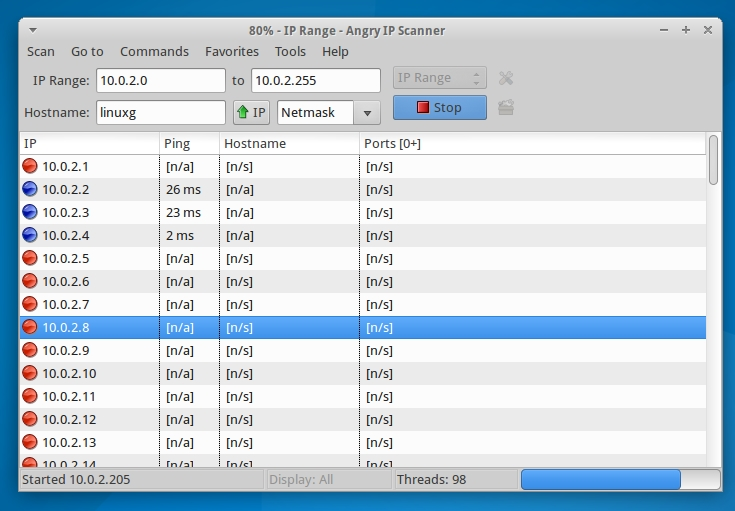Click the red status icon of 10.0.2.5
The height and width of the screenshot is (511, 735).
pos(30,258)
